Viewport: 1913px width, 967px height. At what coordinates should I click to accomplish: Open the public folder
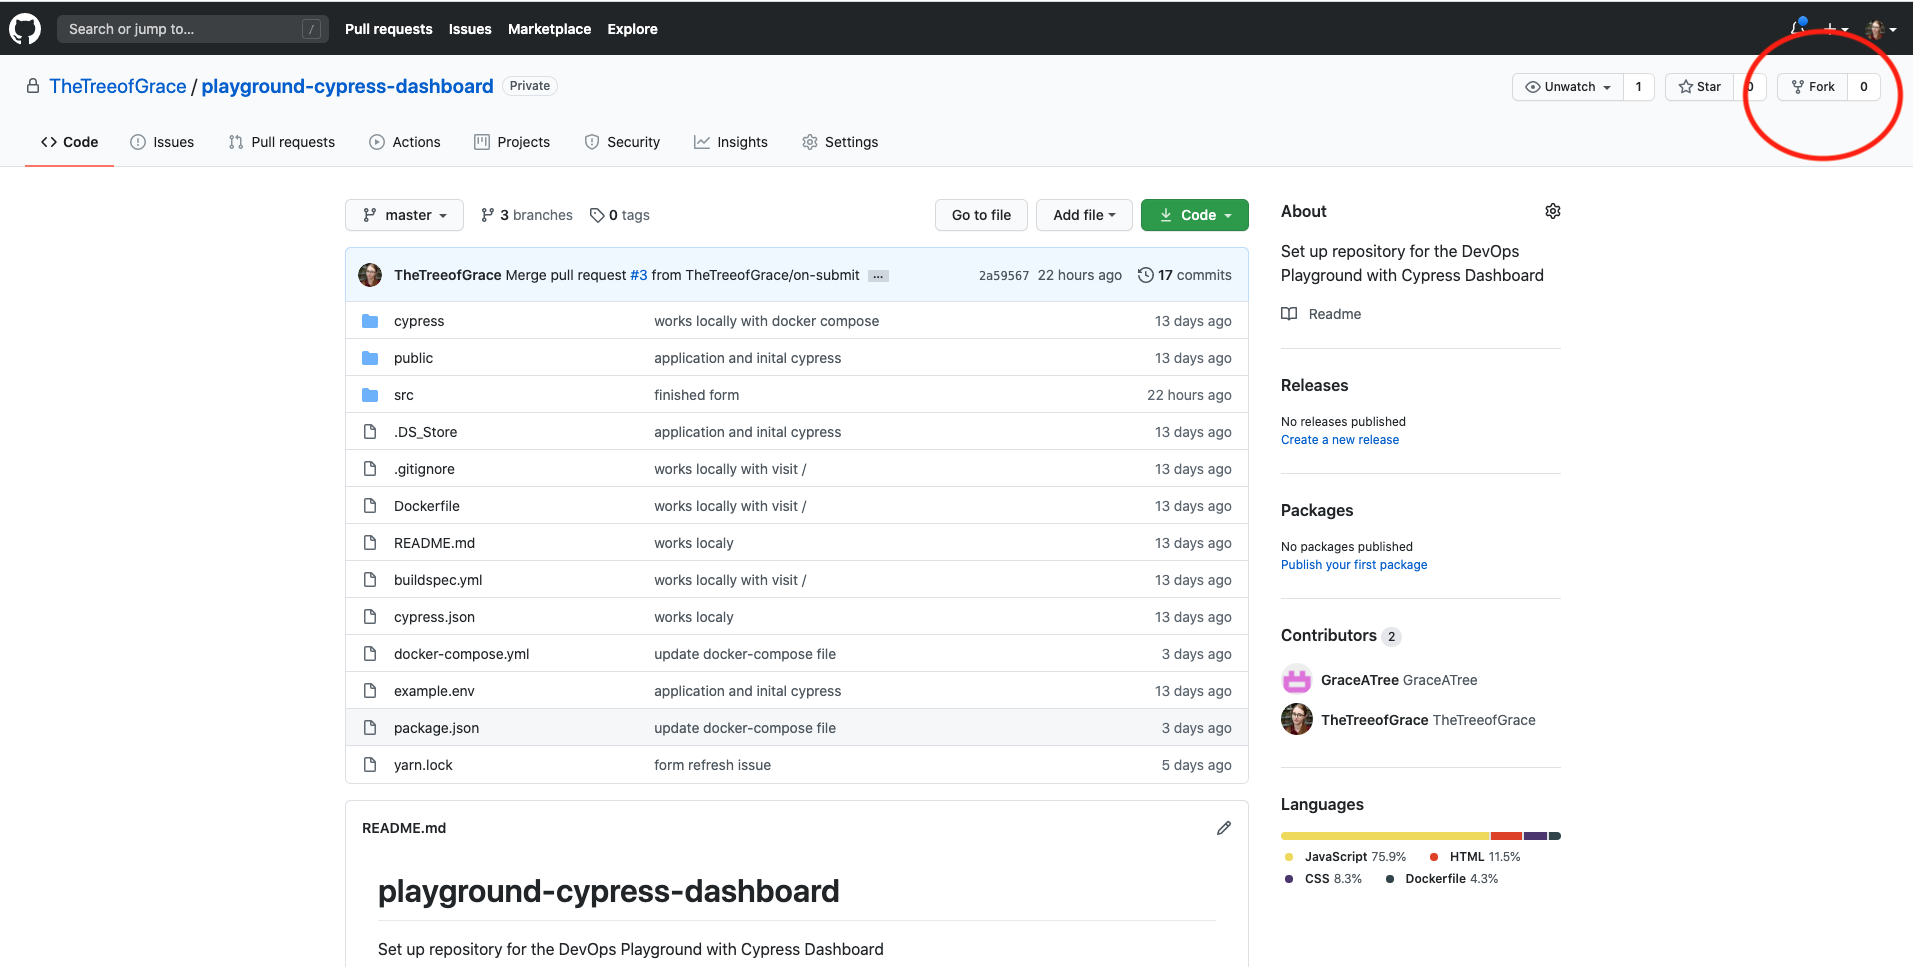coord(413,358)
